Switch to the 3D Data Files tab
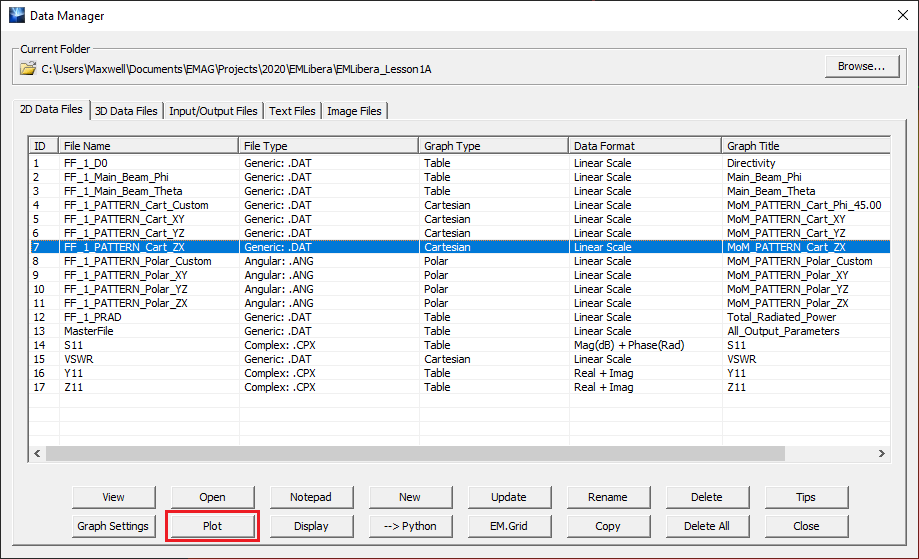 pos(128,111)
